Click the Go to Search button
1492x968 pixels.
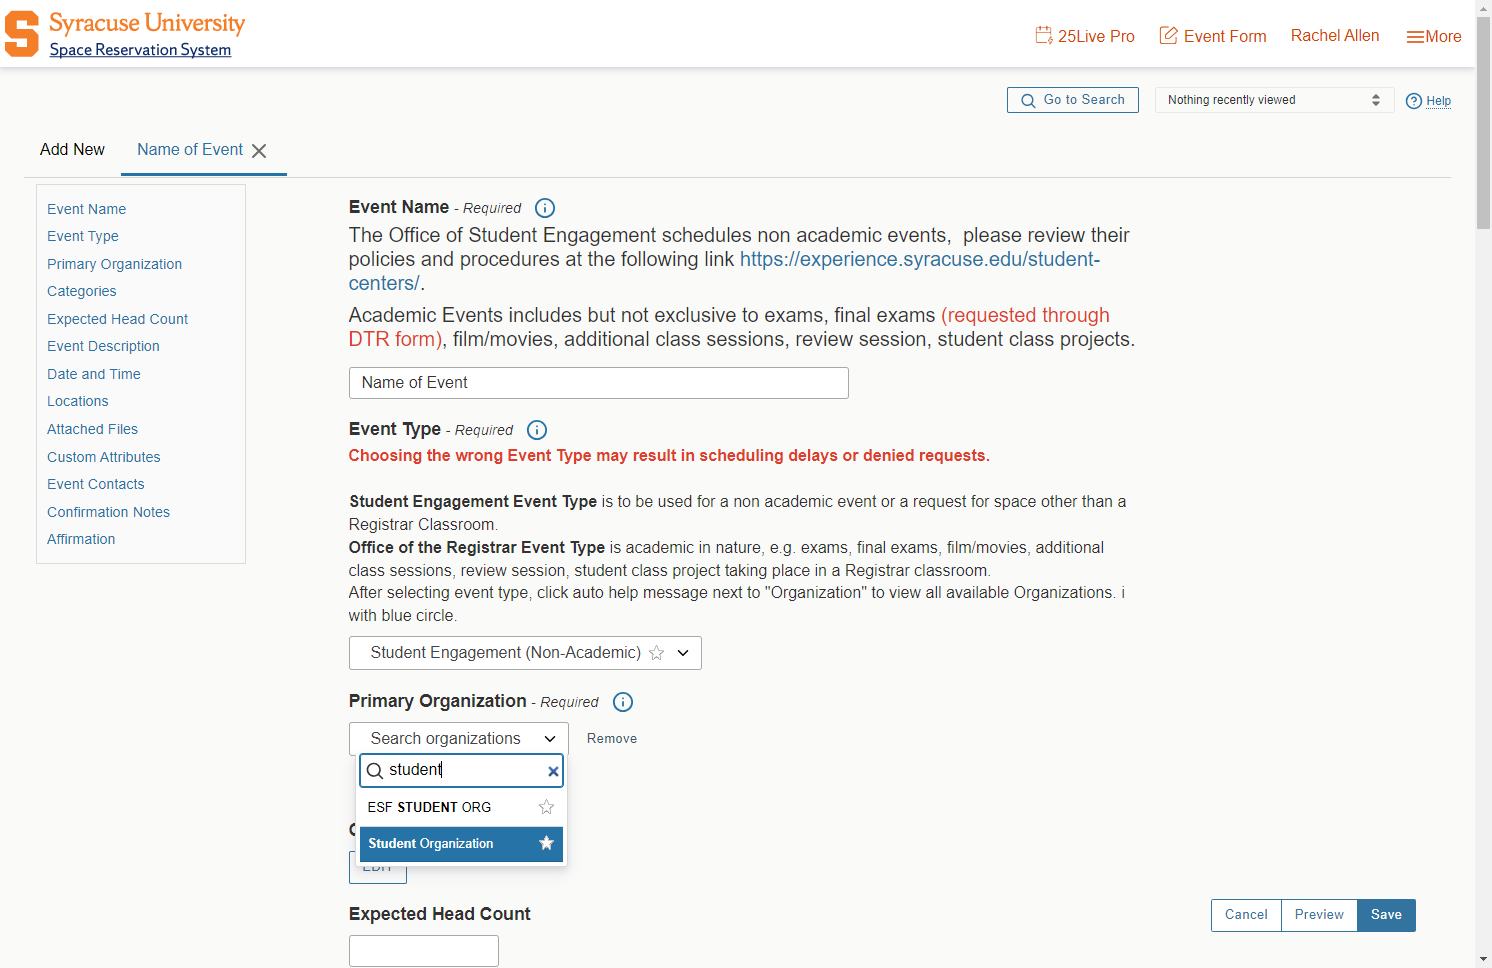click(x=1072, y=100)
